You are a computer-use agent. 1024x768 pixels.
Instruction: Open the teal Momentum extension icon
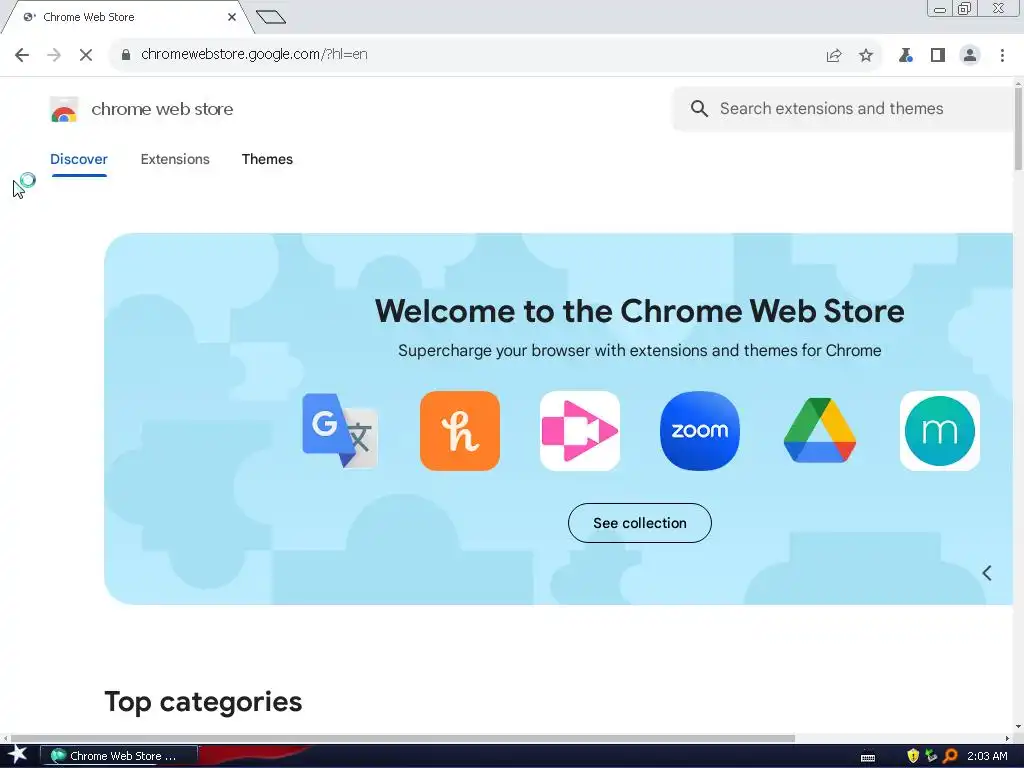pyautogui.click(x=940, y=431)
